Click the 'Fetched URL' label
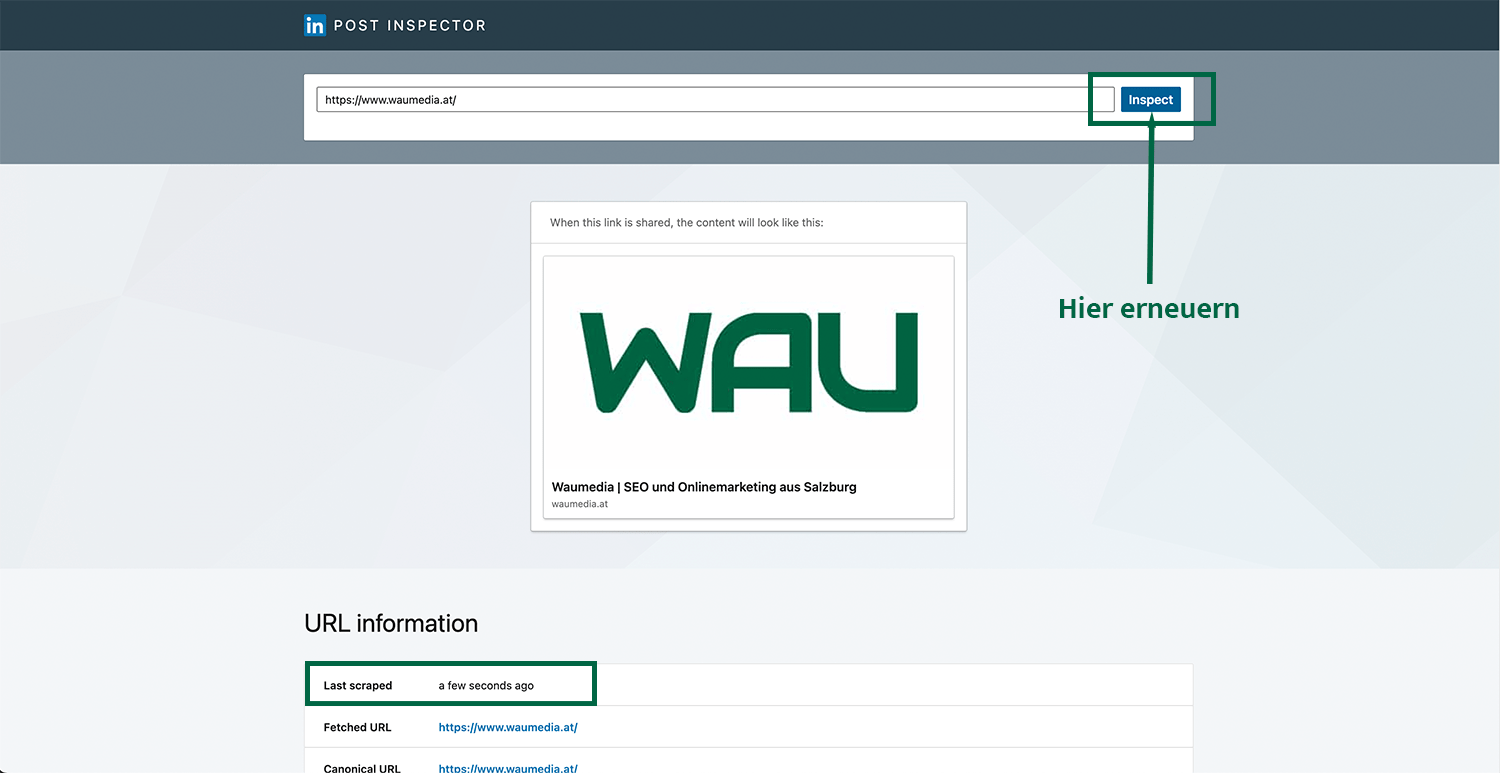This screenshot has height=773, width=1500. click(357, 727)
